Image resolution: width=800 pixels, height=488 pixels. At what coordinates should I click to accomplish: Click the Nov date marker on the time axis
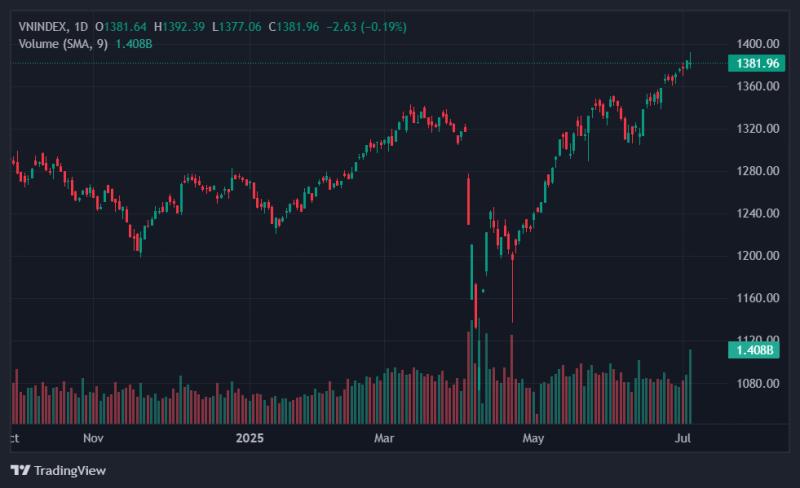[93, 438]
